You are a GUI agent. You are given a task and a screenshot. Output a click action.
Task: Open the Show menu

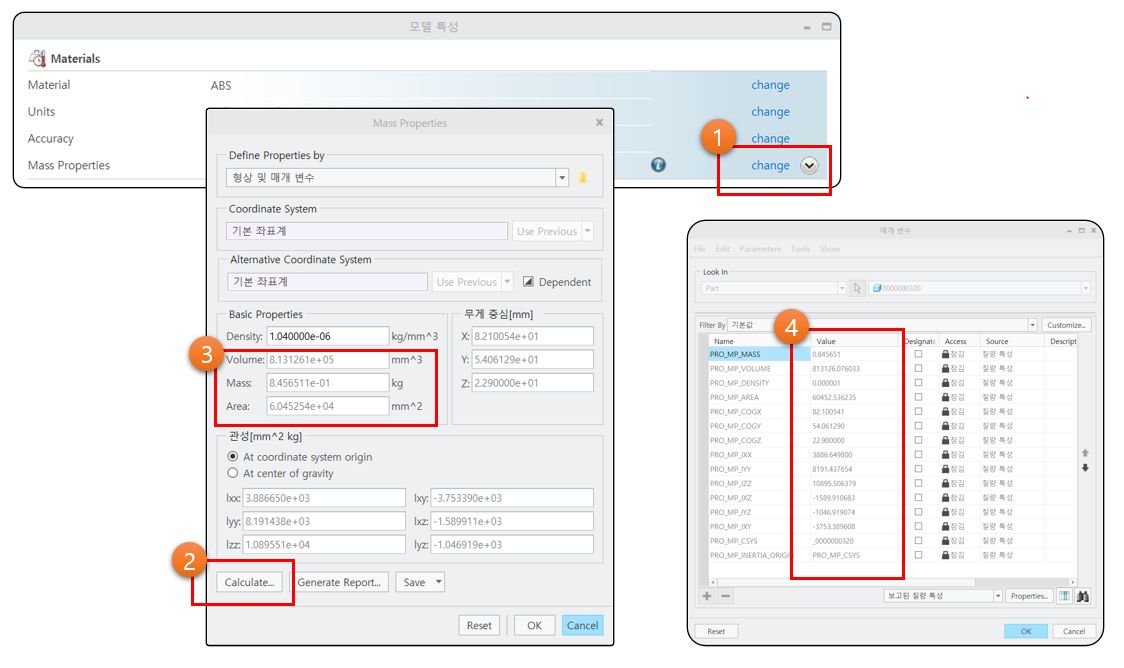[830, 249]
